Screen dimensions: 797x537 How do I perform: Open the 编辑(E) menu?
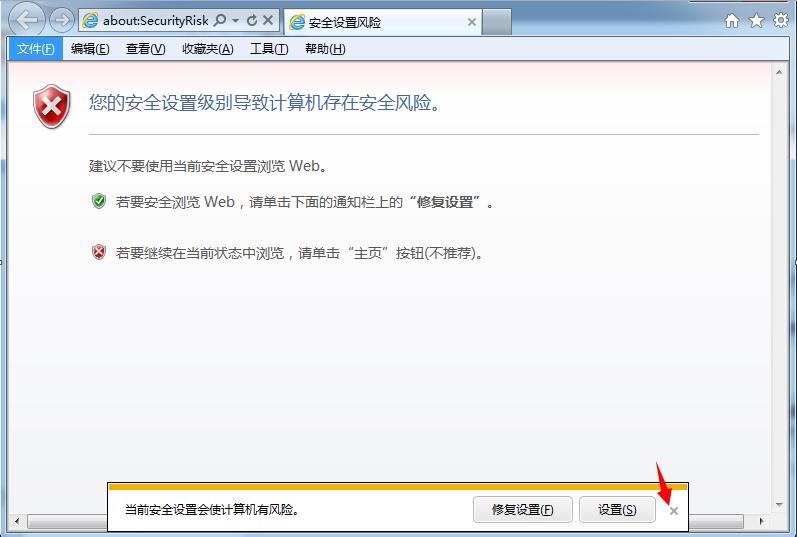click(x=90, y=49)
